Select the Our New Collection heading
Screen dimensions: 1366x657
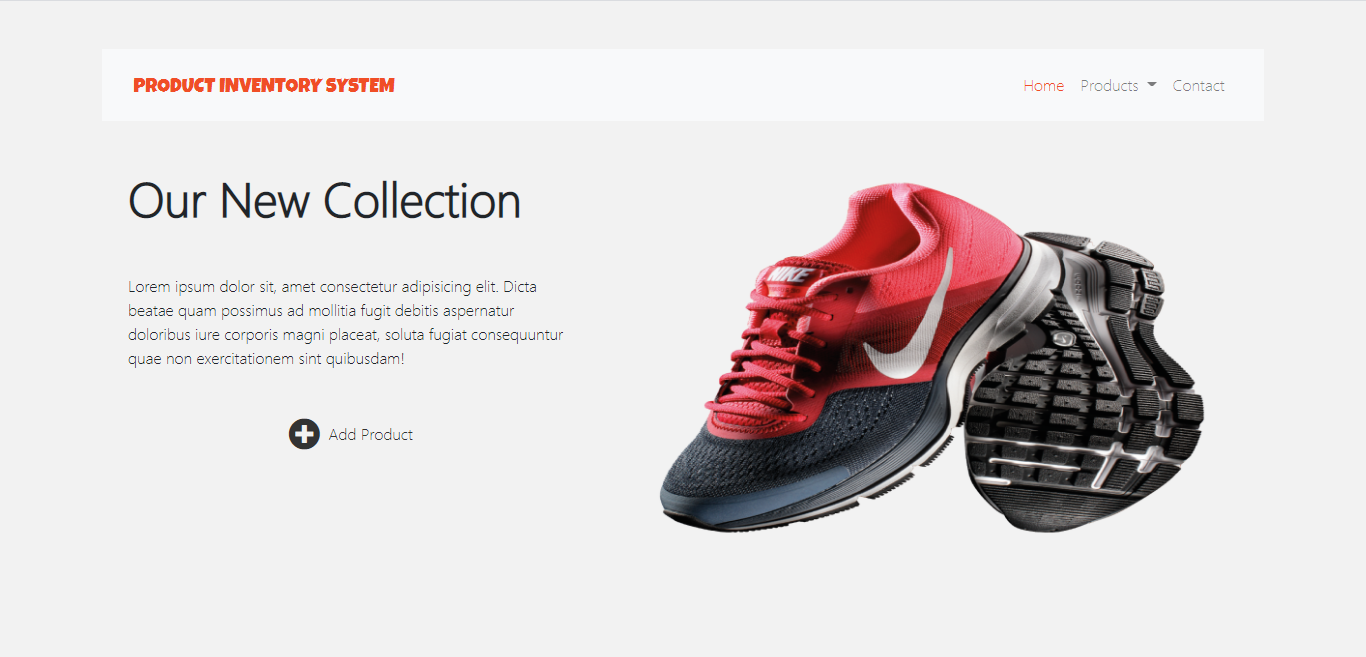pyautogui.click(x=324, y=201)
